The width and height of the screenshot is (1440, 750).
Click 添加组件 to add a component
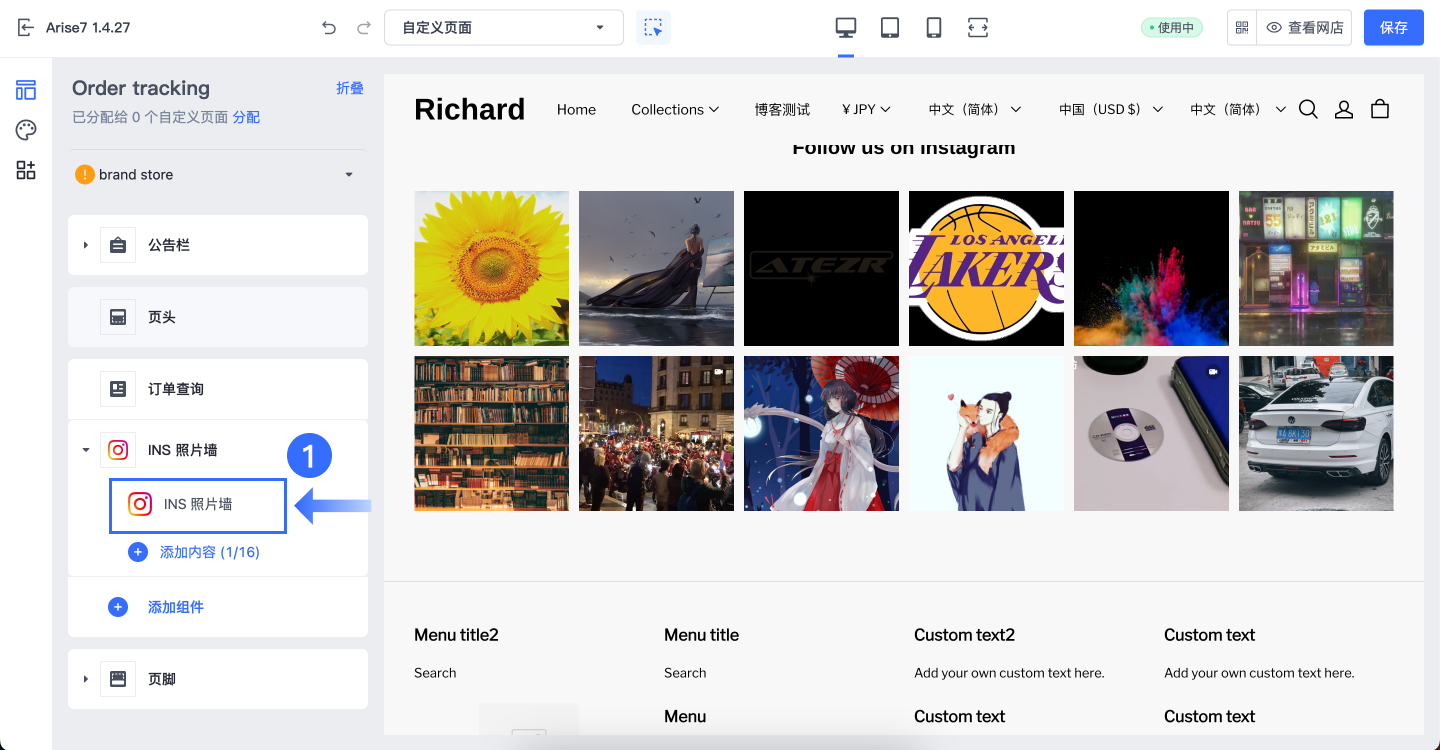175,607
